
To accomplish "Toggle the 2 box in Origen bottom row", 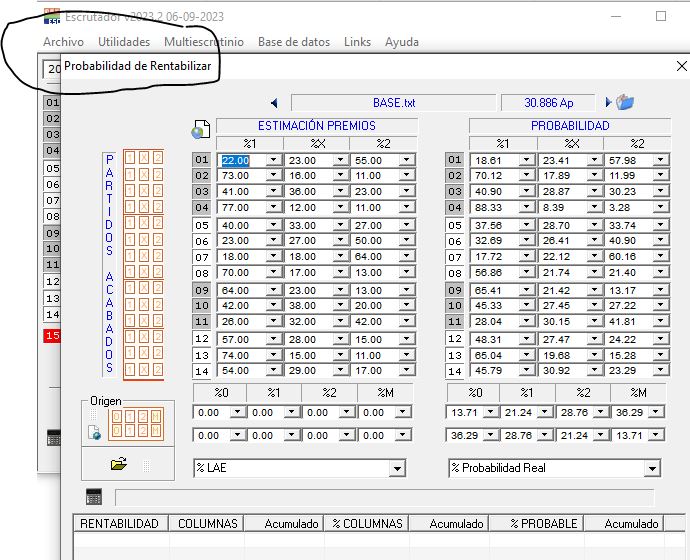I will [x=143, y=430].
